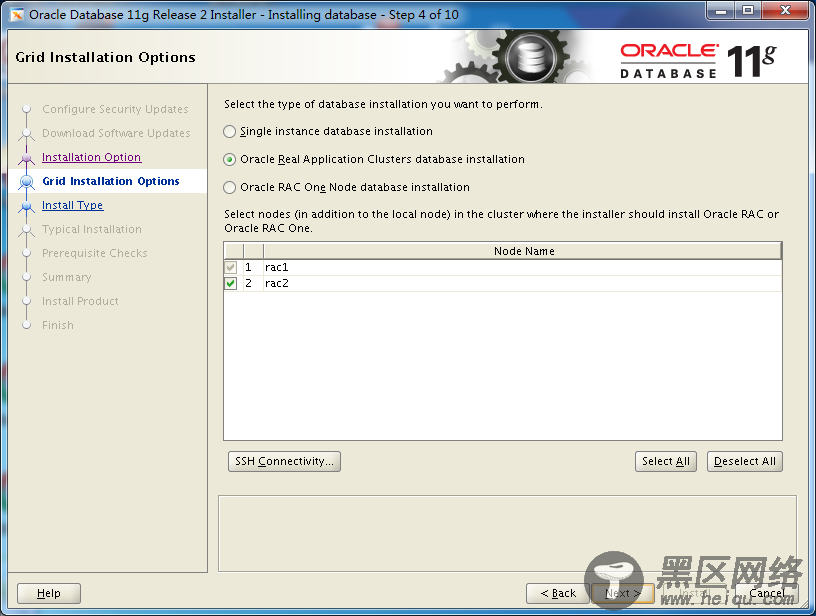816x616 pixels.
Task: Click the step marker beside Installation Option
Action: [27, 158]
